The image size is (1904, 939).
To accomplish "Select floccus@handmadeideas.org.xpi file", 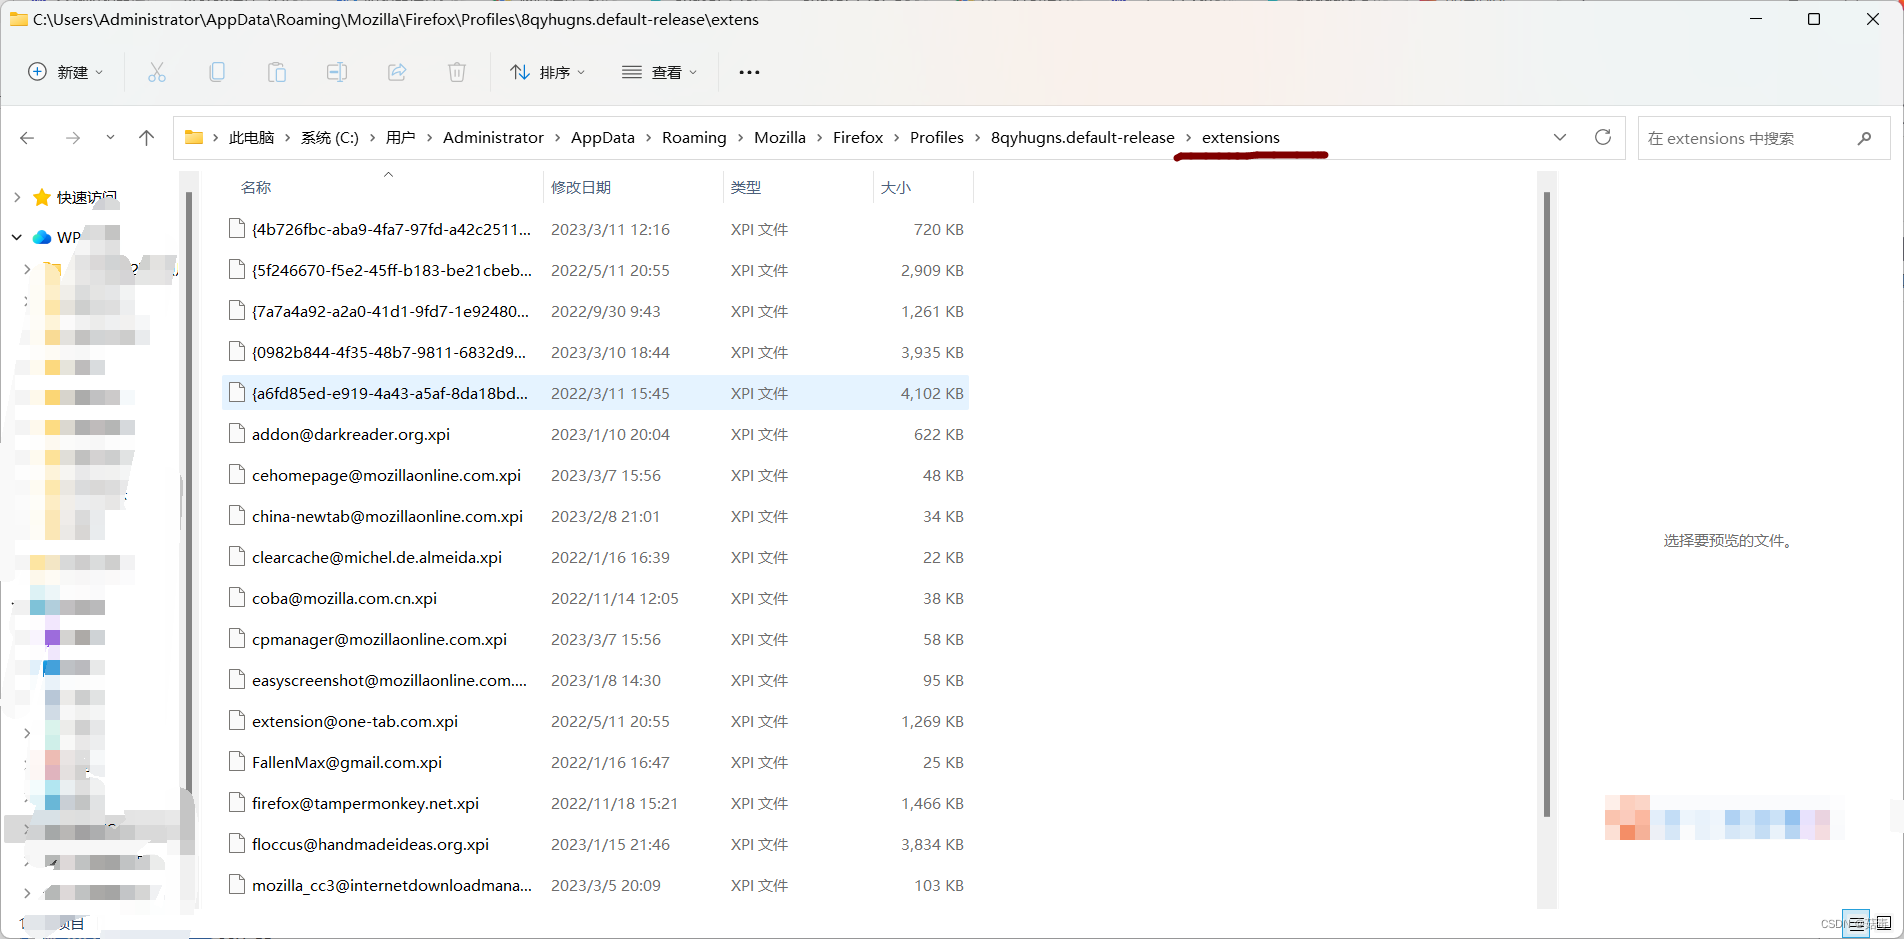I will 595,844.
